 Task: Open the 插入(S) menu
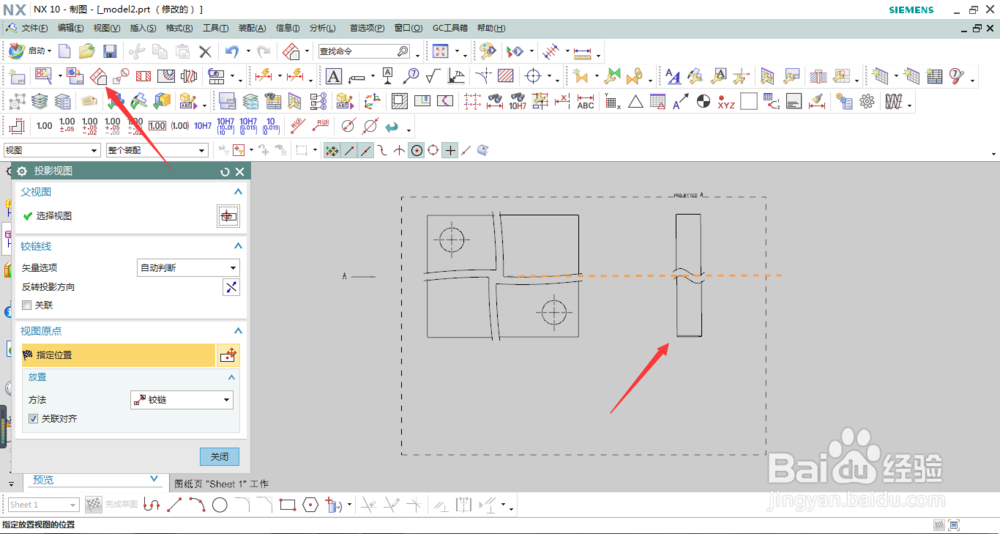143,28
